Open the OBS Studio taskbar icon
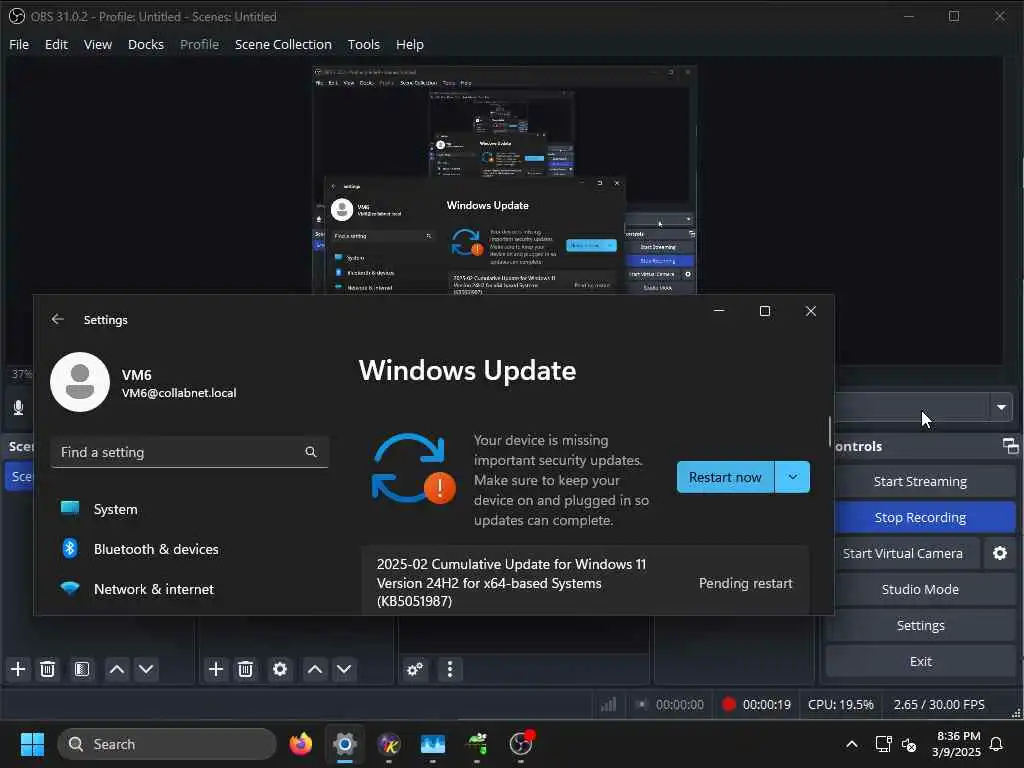The width and height of the screenshot is (1024, 768). tap(521, 744)
